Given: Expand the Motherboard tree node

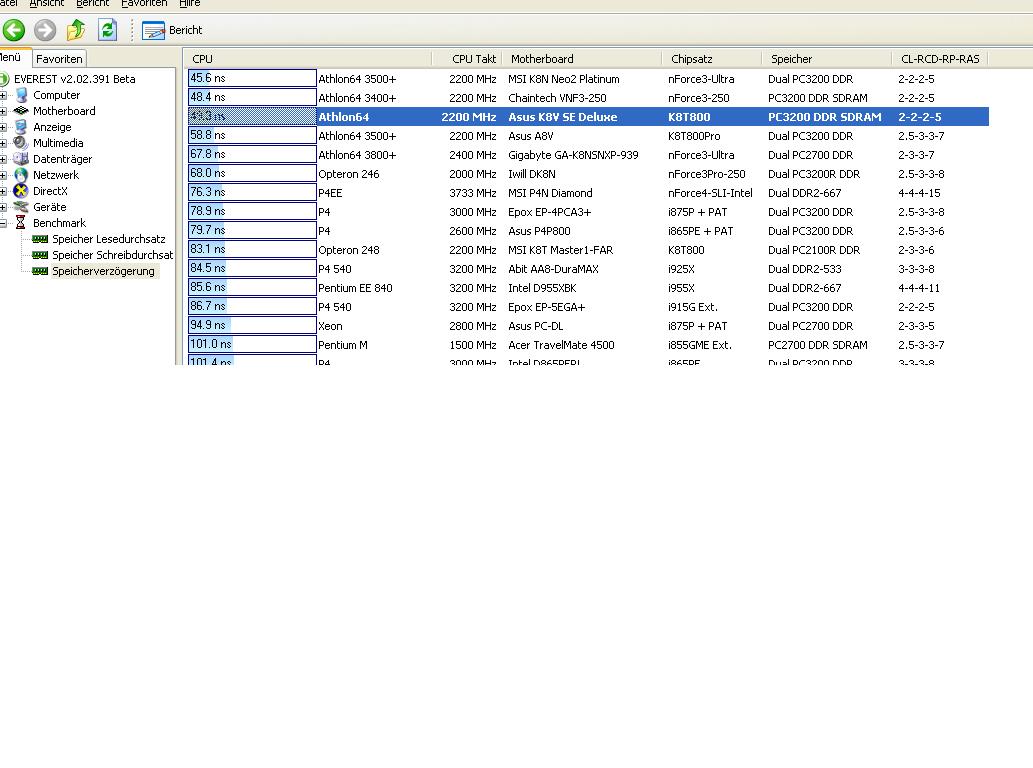Looking at the screenshot, I should pyautogui.click(x=3, y=111).
